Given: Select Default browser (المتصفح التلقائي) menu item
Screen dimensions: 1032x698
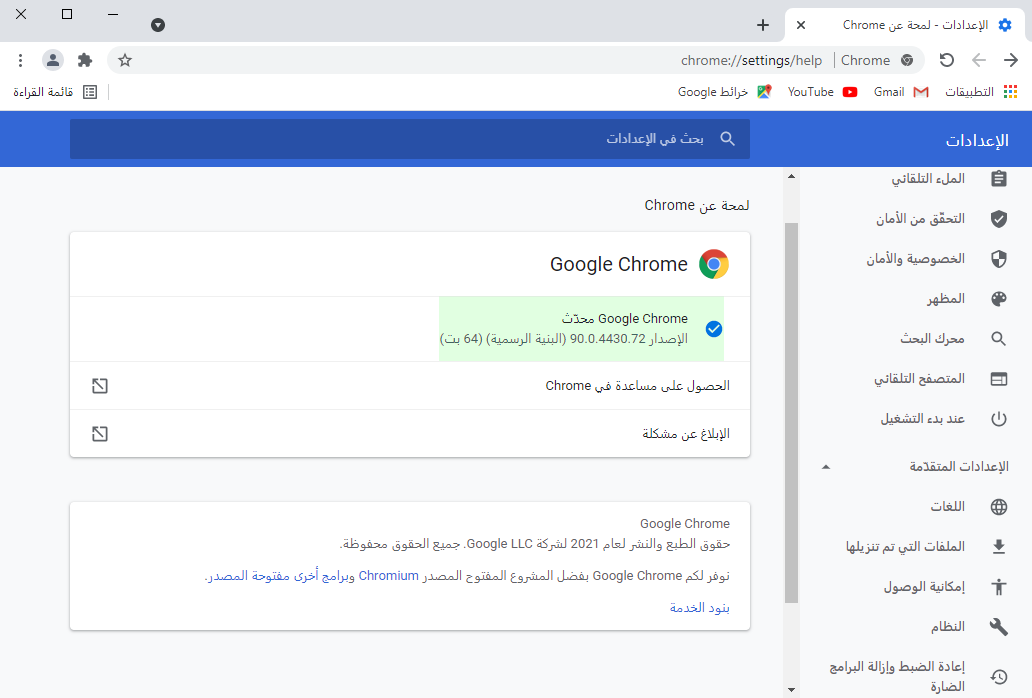Looking at the screenshot, I should [919, 379].
